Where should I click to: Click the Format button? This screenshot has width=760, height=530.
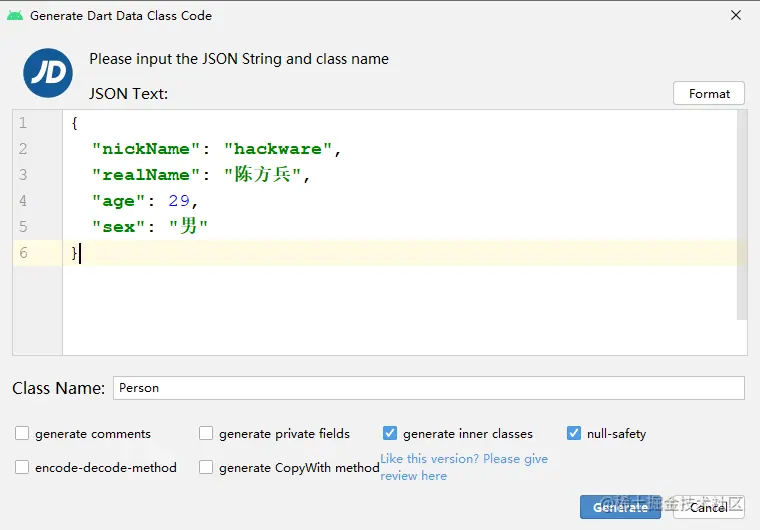tap(709, 93)
